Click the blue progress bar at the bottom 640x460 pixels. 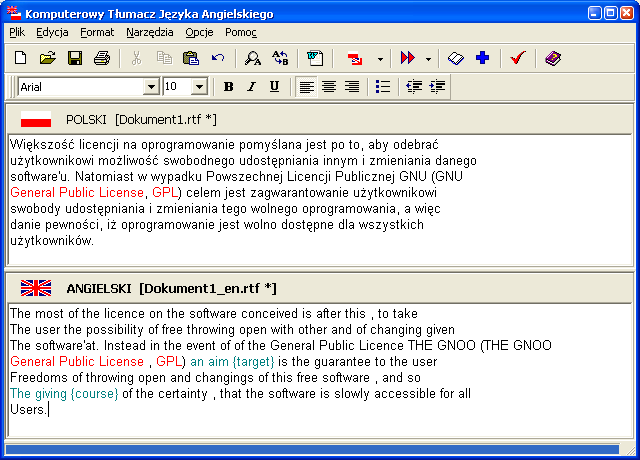[312, 450]
